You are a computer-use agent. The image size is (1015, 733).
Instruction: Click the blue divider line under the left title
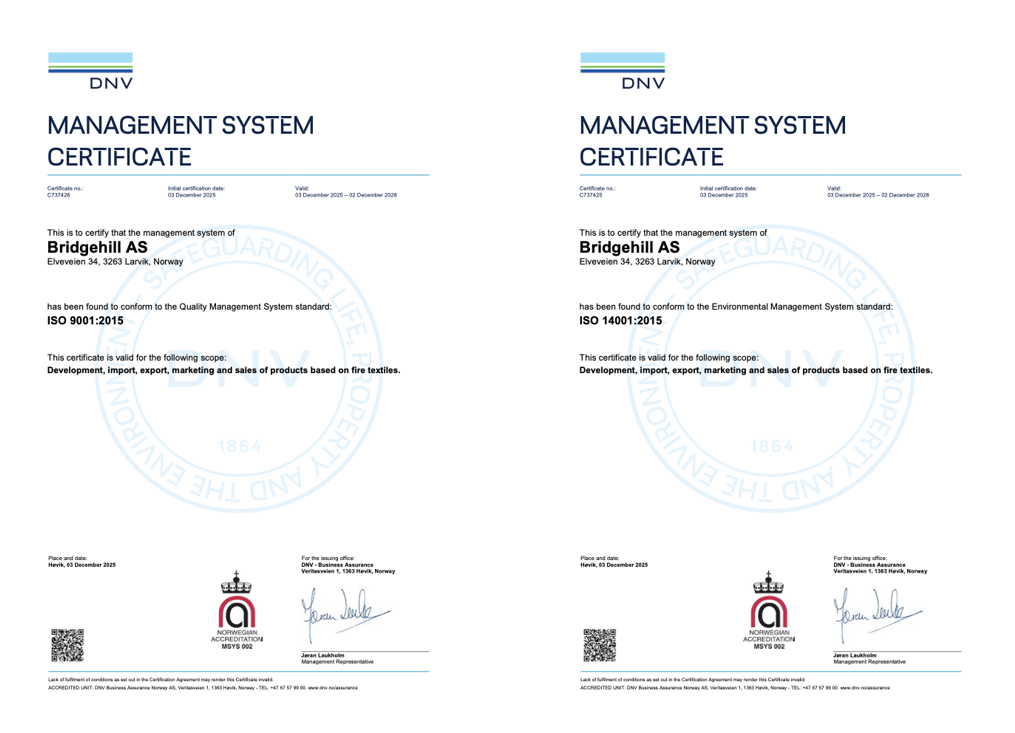(236, 173)
